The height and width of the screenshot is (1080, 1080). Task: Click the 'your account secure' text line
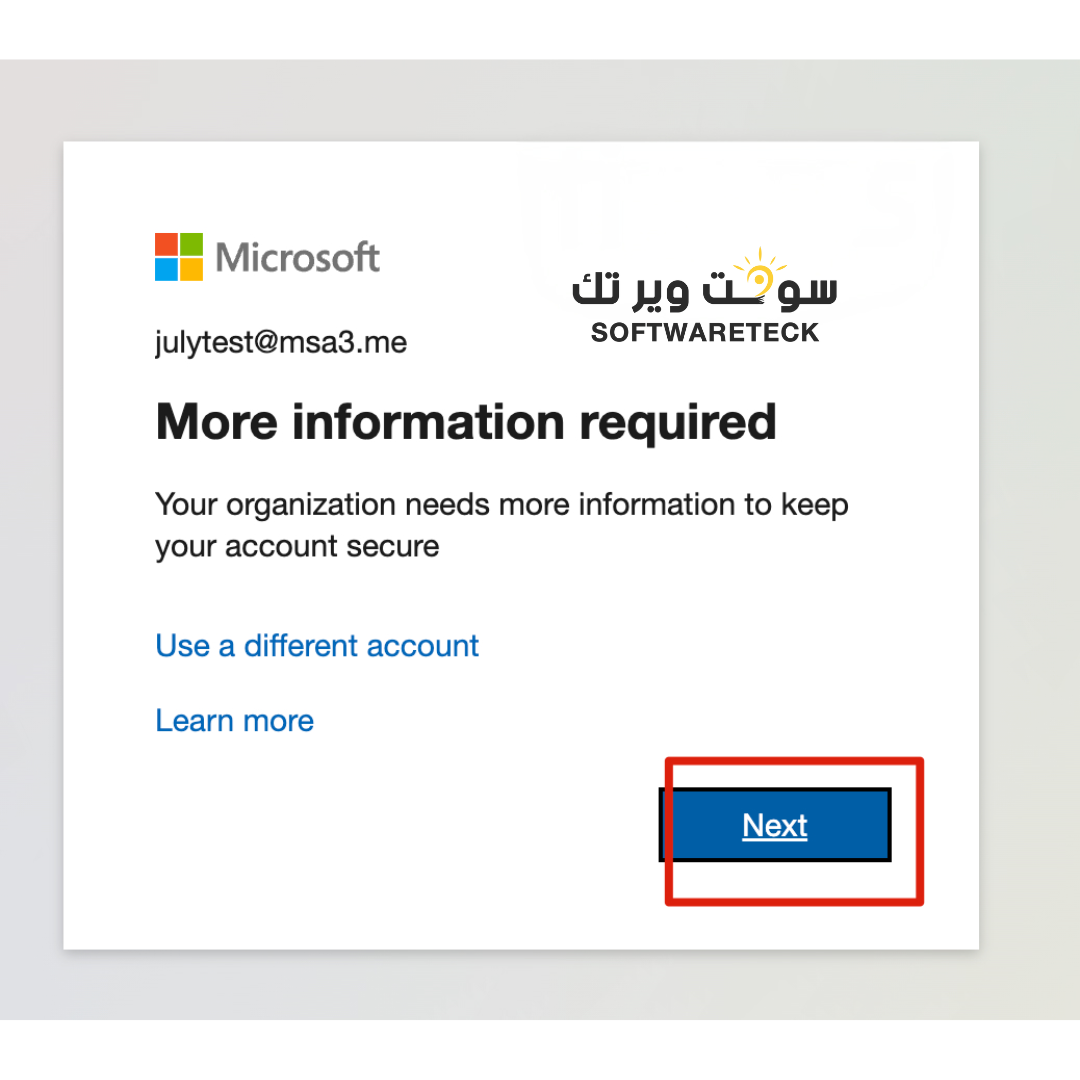297,547
